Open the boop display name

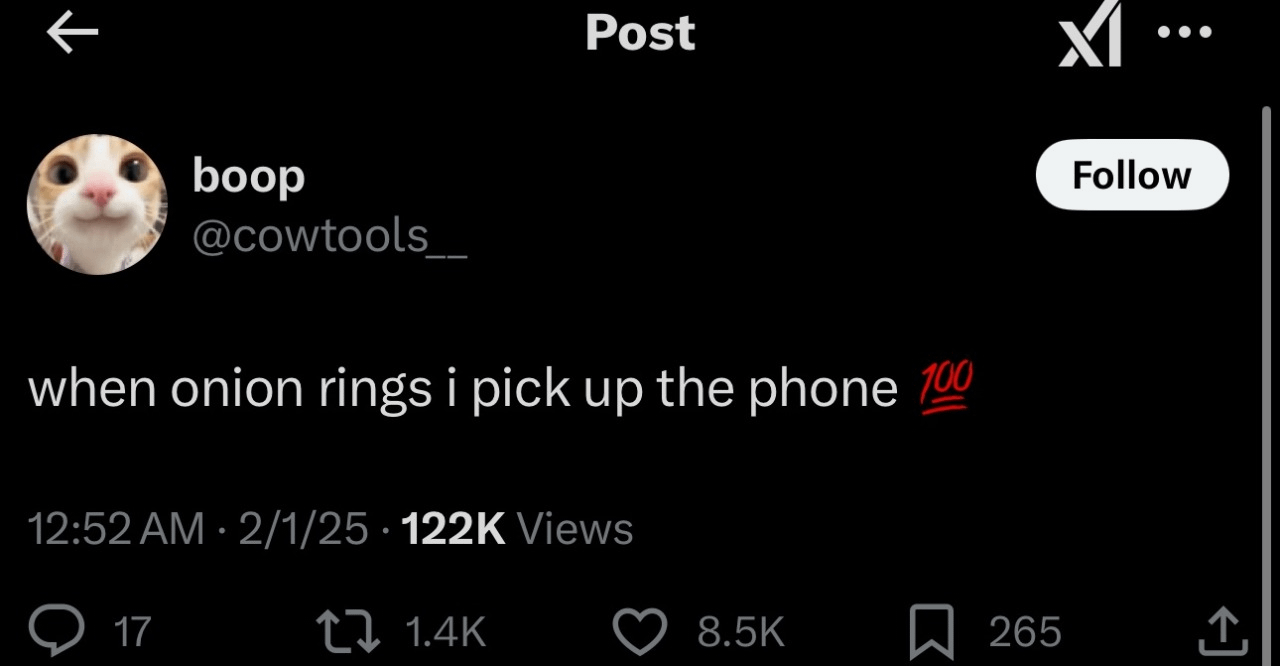(x=248, y=177)
